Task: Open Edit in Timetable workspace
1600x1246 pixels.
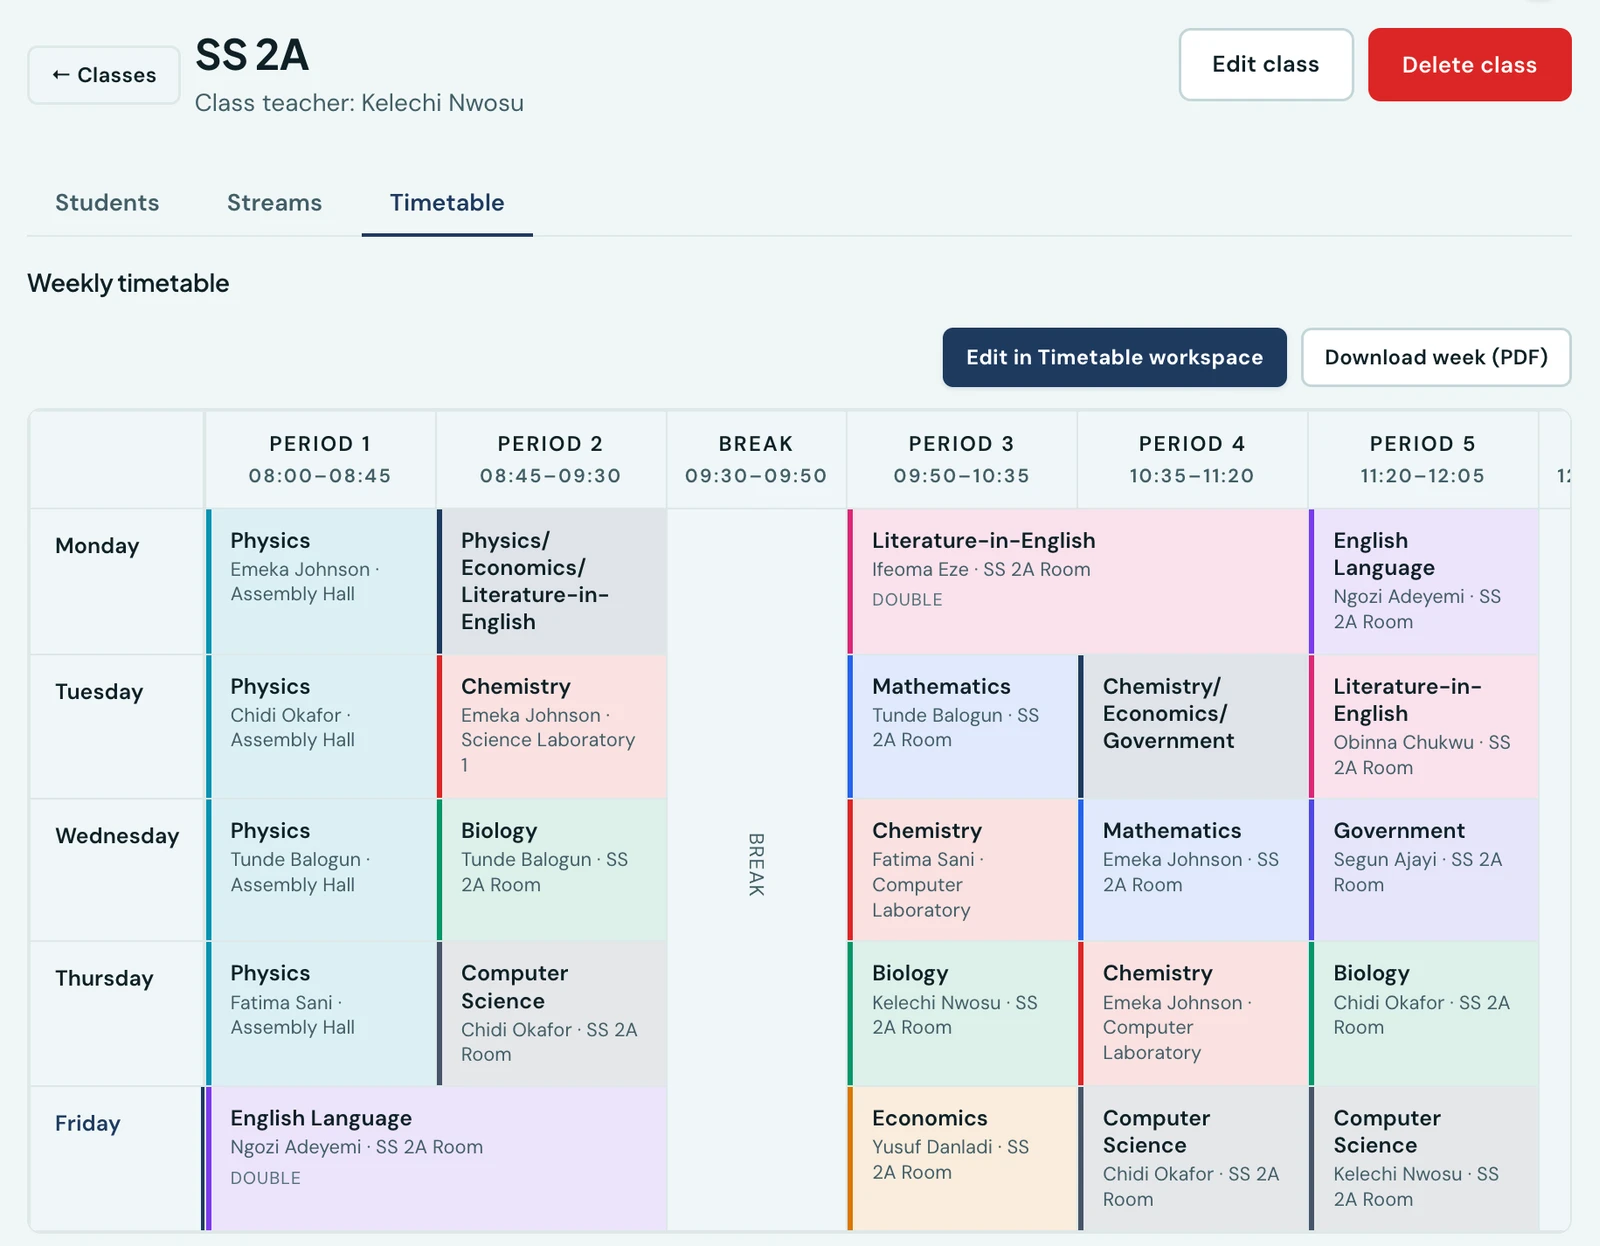Action: (1114, 357)
